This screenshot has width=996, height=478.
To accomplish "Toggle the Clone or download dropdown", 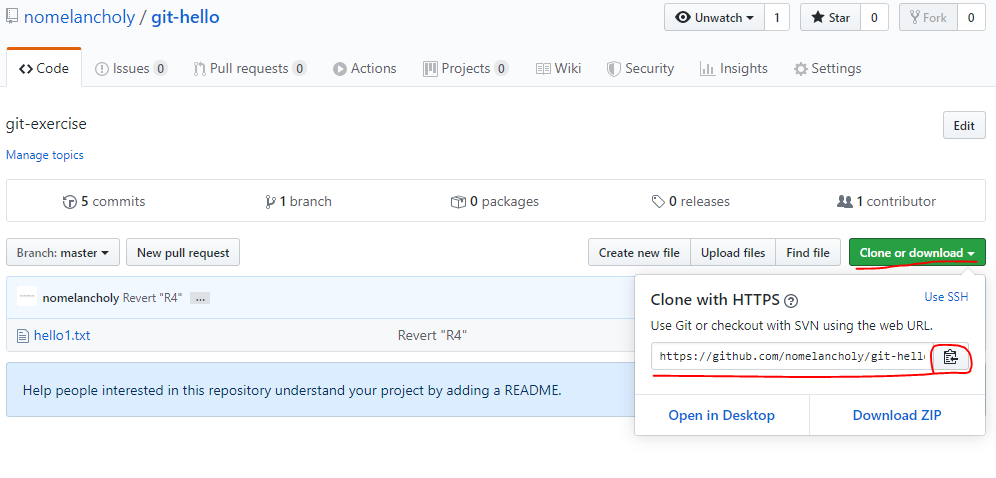I will 917,253.
